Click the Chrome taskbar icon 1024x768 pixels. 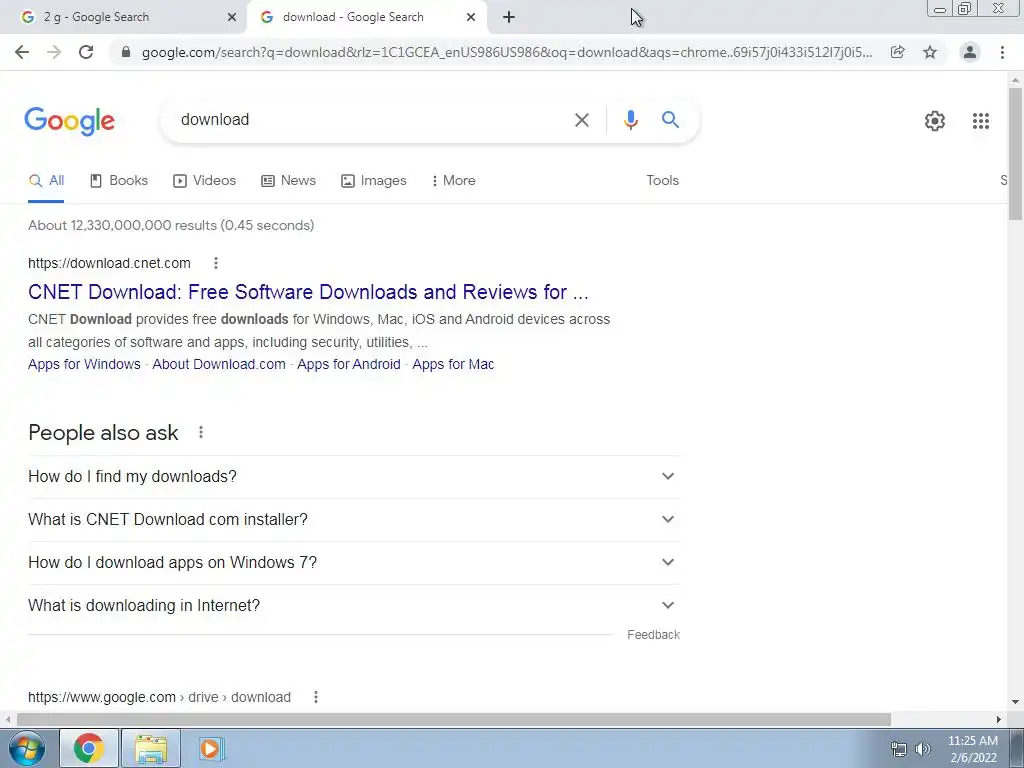coord(89,748)
